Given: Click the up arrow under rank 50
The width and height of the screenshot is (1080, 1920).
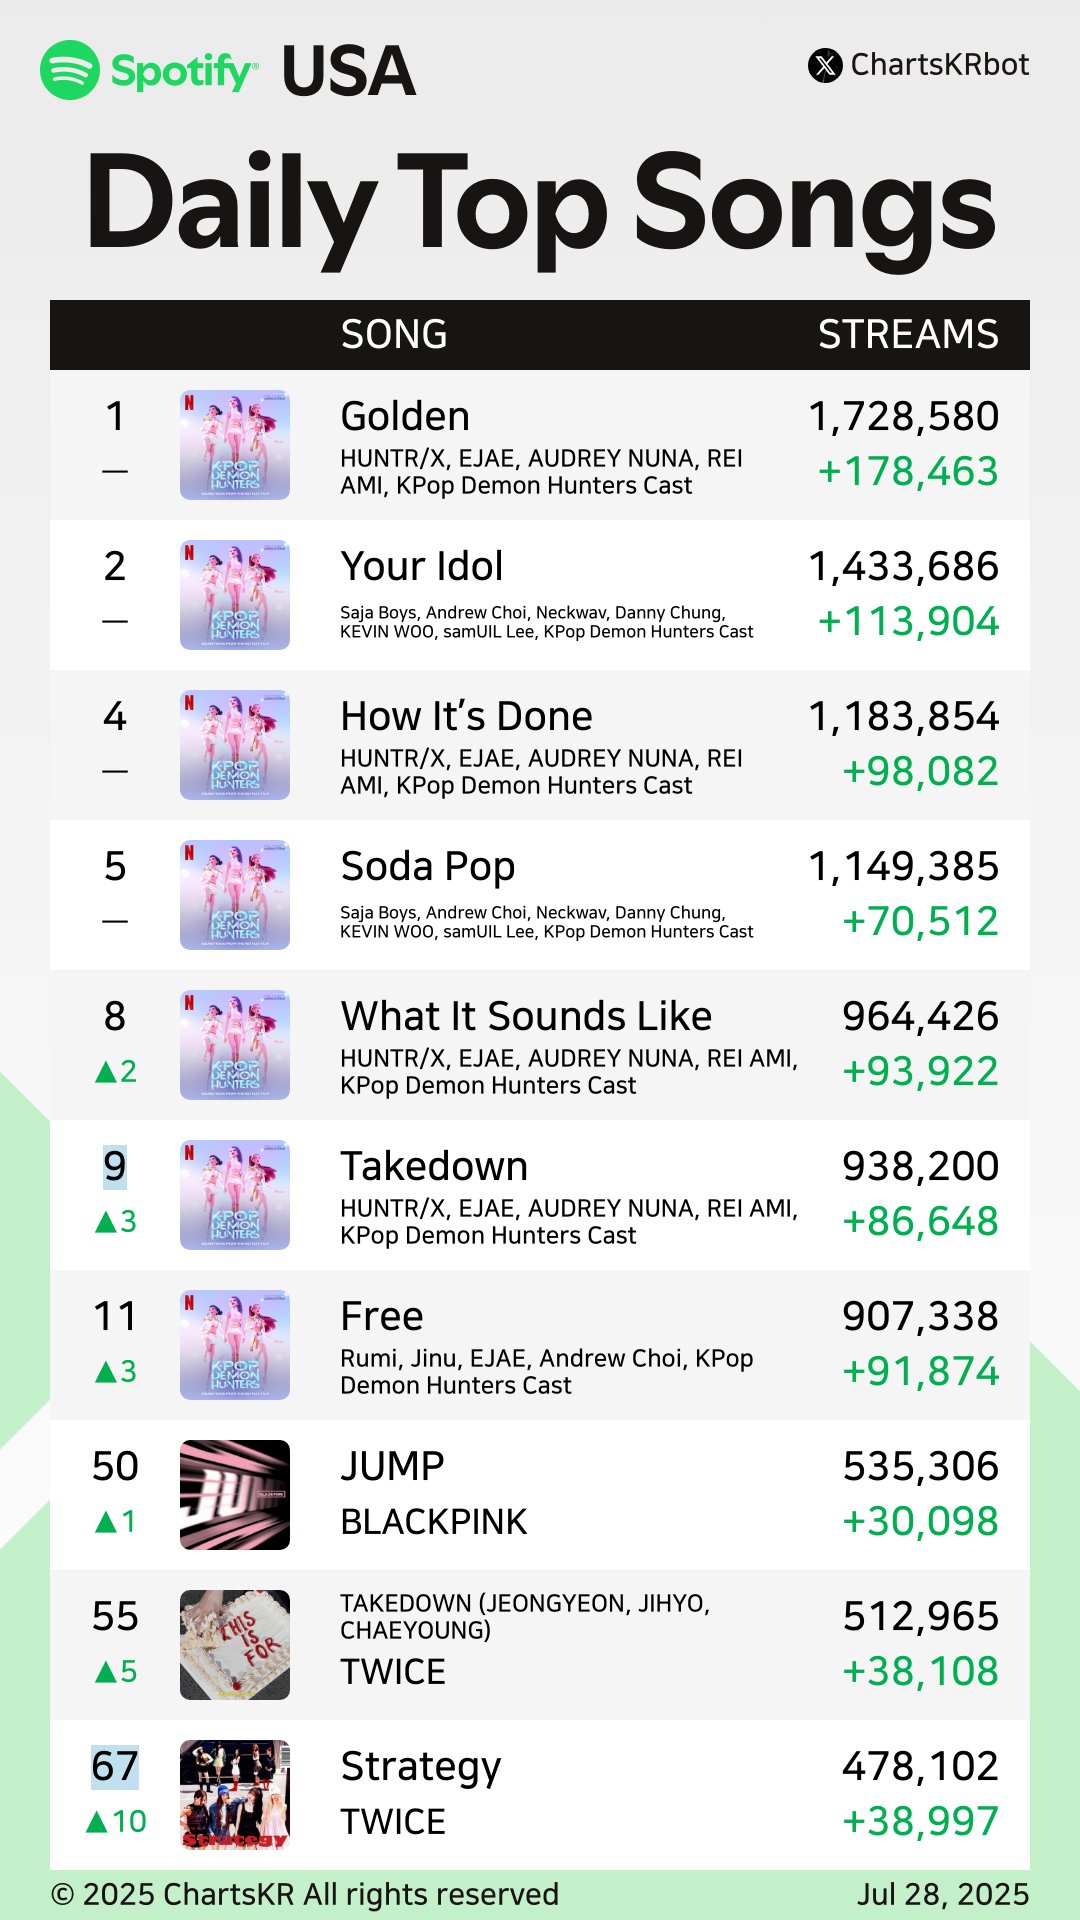Looking at the screenshot, I should pyautogui.click(x=105, y=1522).
